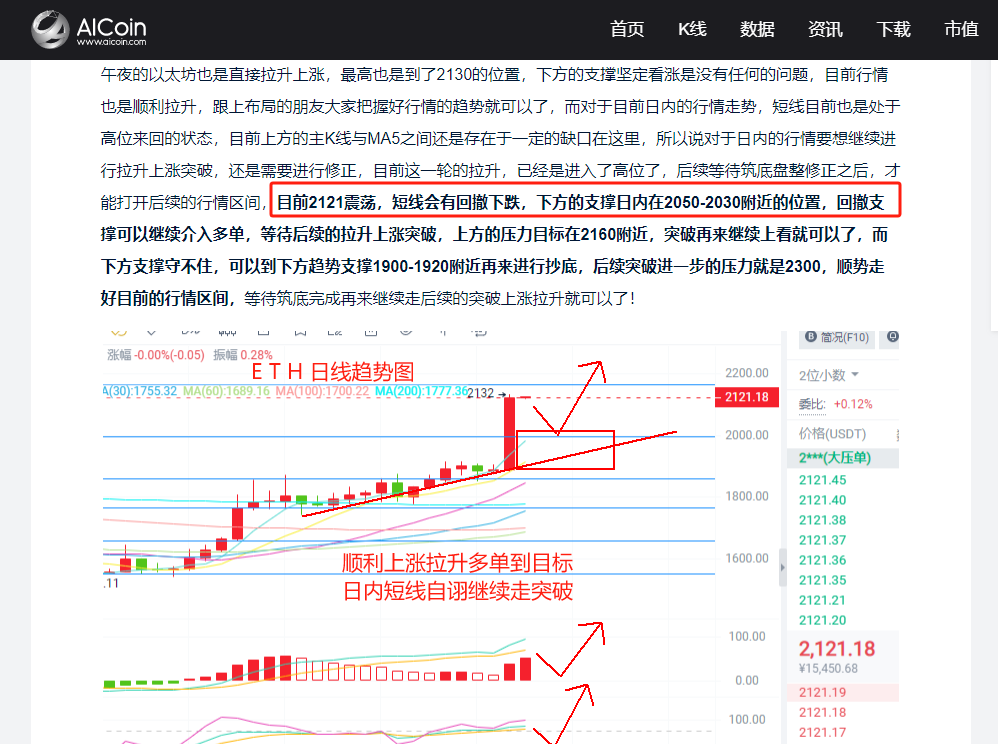Click ask price 2121.20
The image size is (998, 744).
(822, 621)
